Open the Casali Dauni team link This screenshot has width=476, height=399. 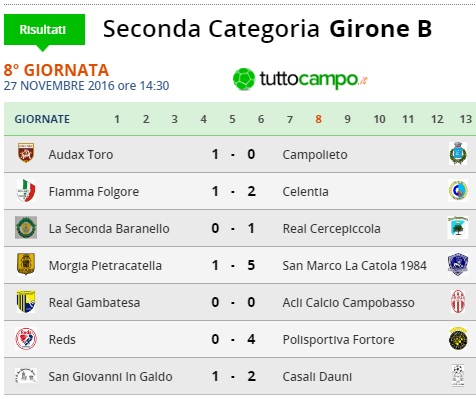tap(317, 377)
